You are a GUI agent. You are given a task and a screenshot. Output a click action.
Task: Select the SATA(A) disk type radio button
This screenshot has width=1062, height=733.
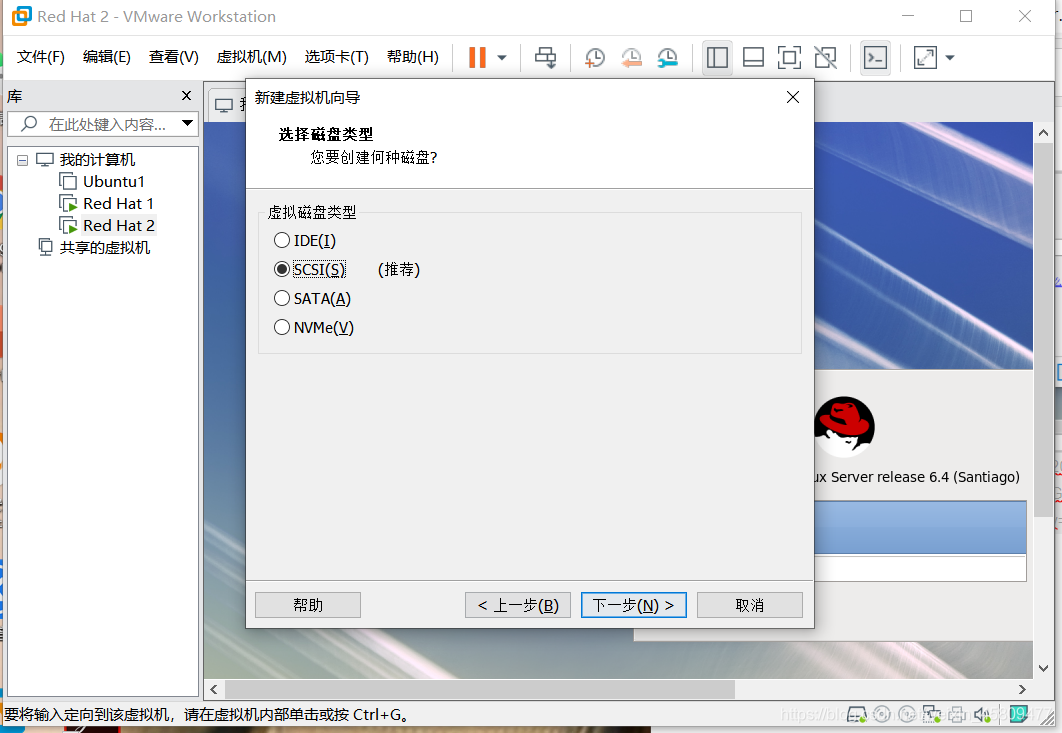(x=282, y=299)
